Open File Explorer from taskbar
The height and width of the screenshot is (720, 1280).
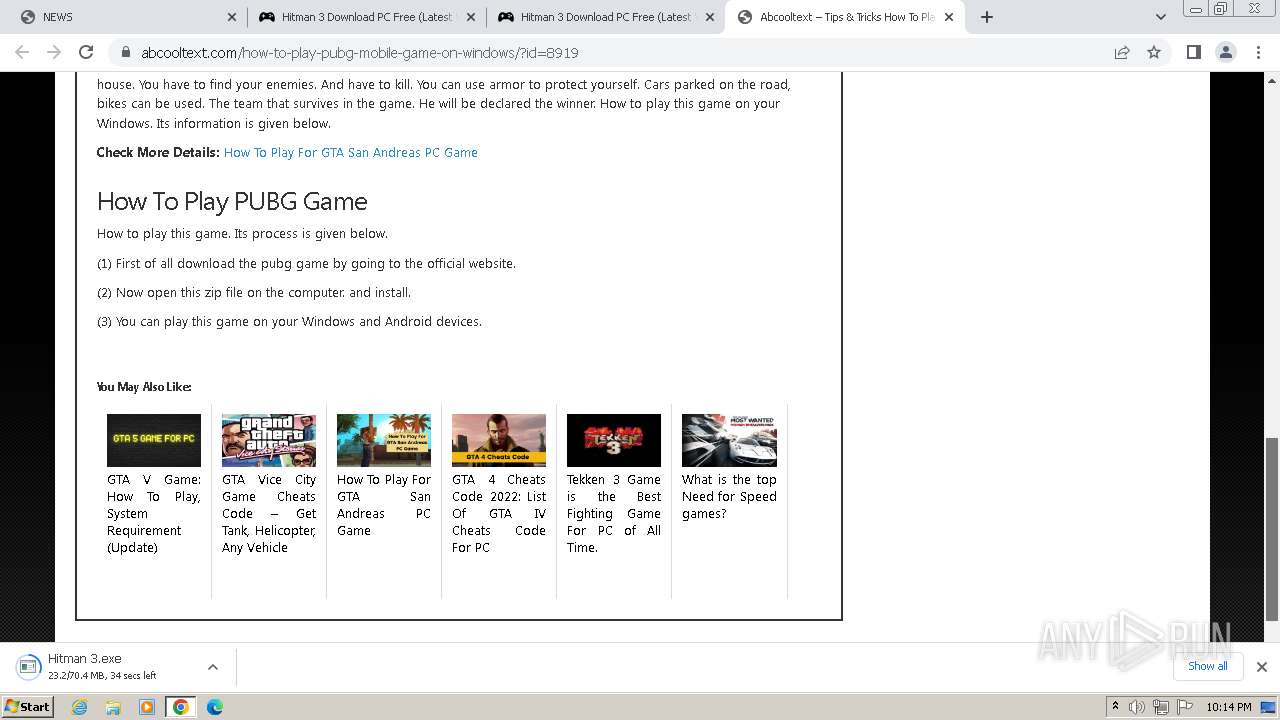(x=113, y=707)
